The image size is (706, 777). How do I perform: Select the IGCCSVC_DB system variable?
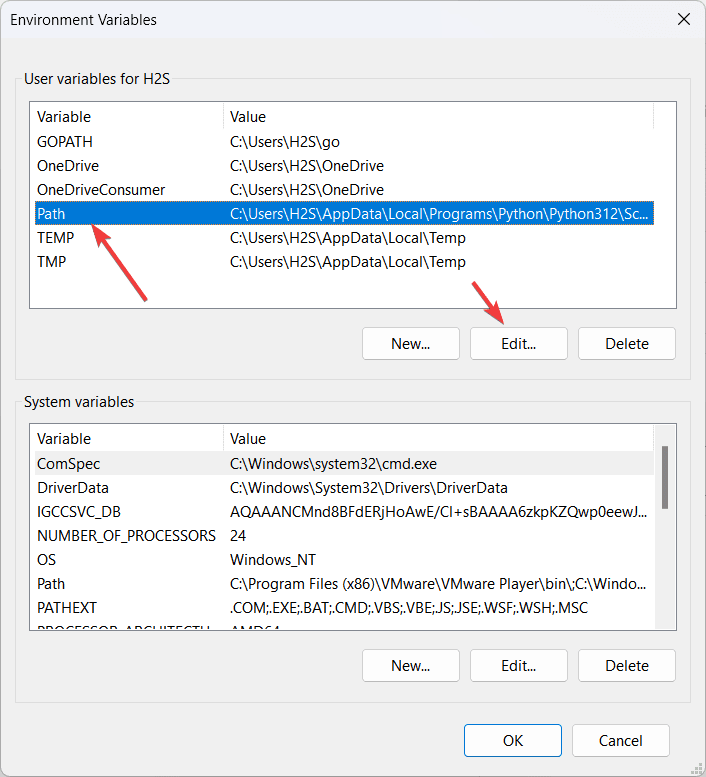tap(344, 511)
